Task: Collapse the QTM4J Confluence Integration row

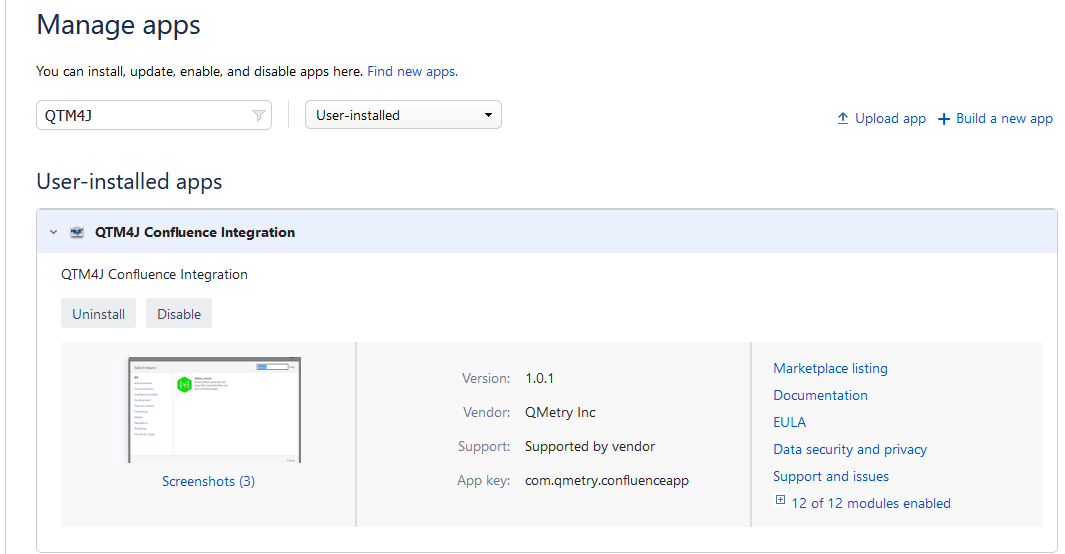Action: [x=54, y=232]
